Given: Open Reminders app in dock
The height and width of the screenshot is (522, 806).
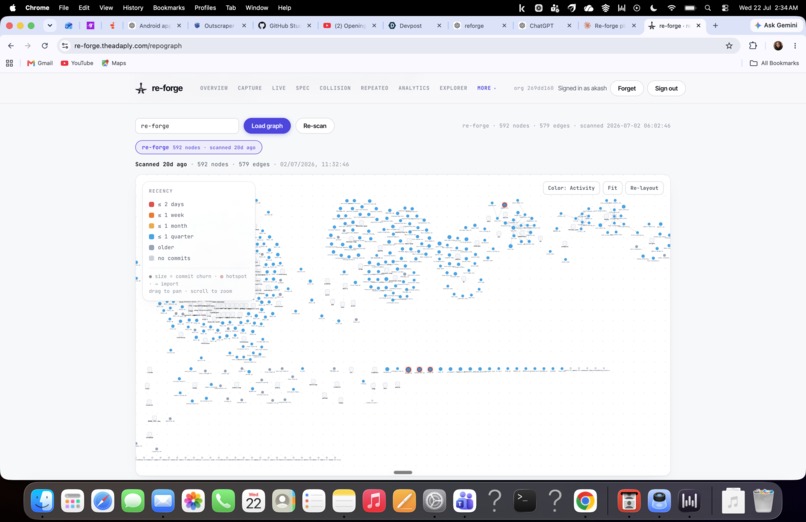Looking at the screenshot, I should [x=314, y=500].
